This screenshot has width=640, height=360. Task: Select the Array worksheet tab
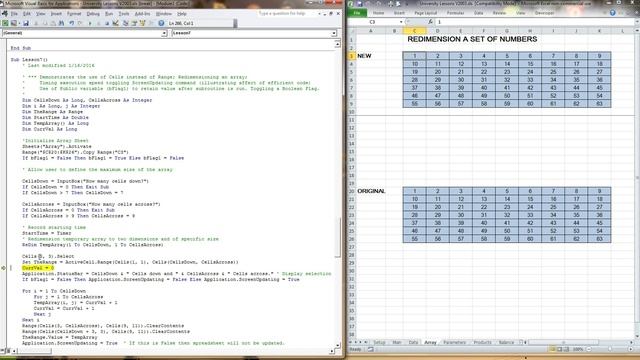click(x=430, y=342)
